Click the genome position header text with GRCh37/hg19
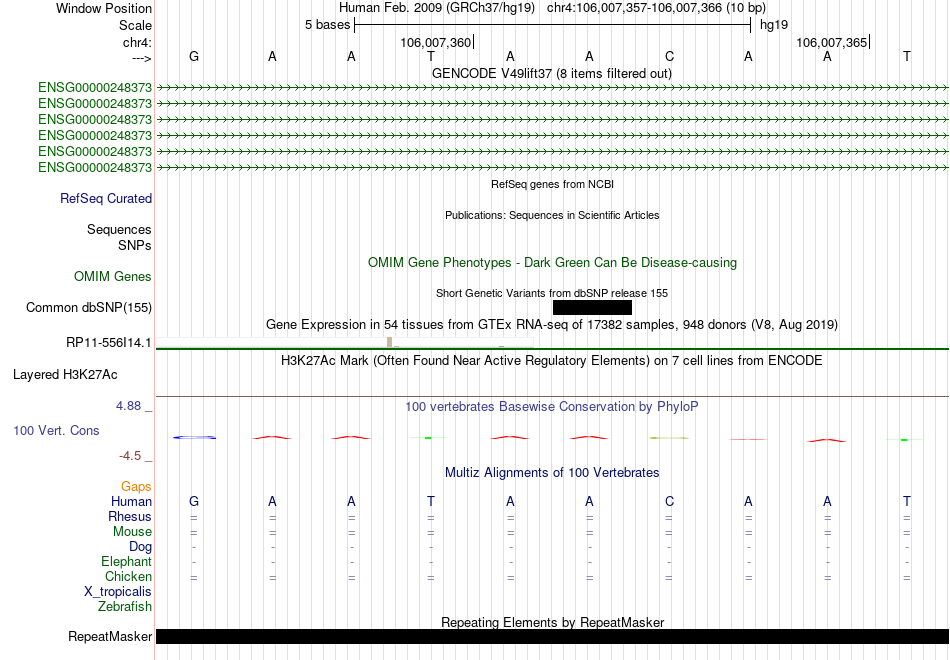Viewport: 950px width, 660px height. click(x=552, y=8)
